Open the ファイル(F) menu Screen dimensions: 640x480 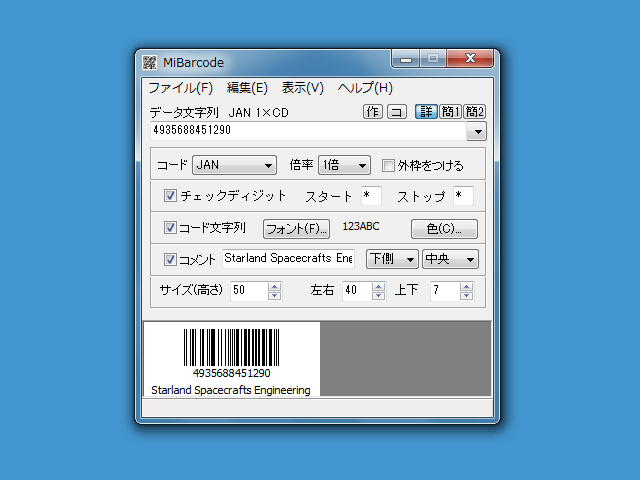(181, 88)
